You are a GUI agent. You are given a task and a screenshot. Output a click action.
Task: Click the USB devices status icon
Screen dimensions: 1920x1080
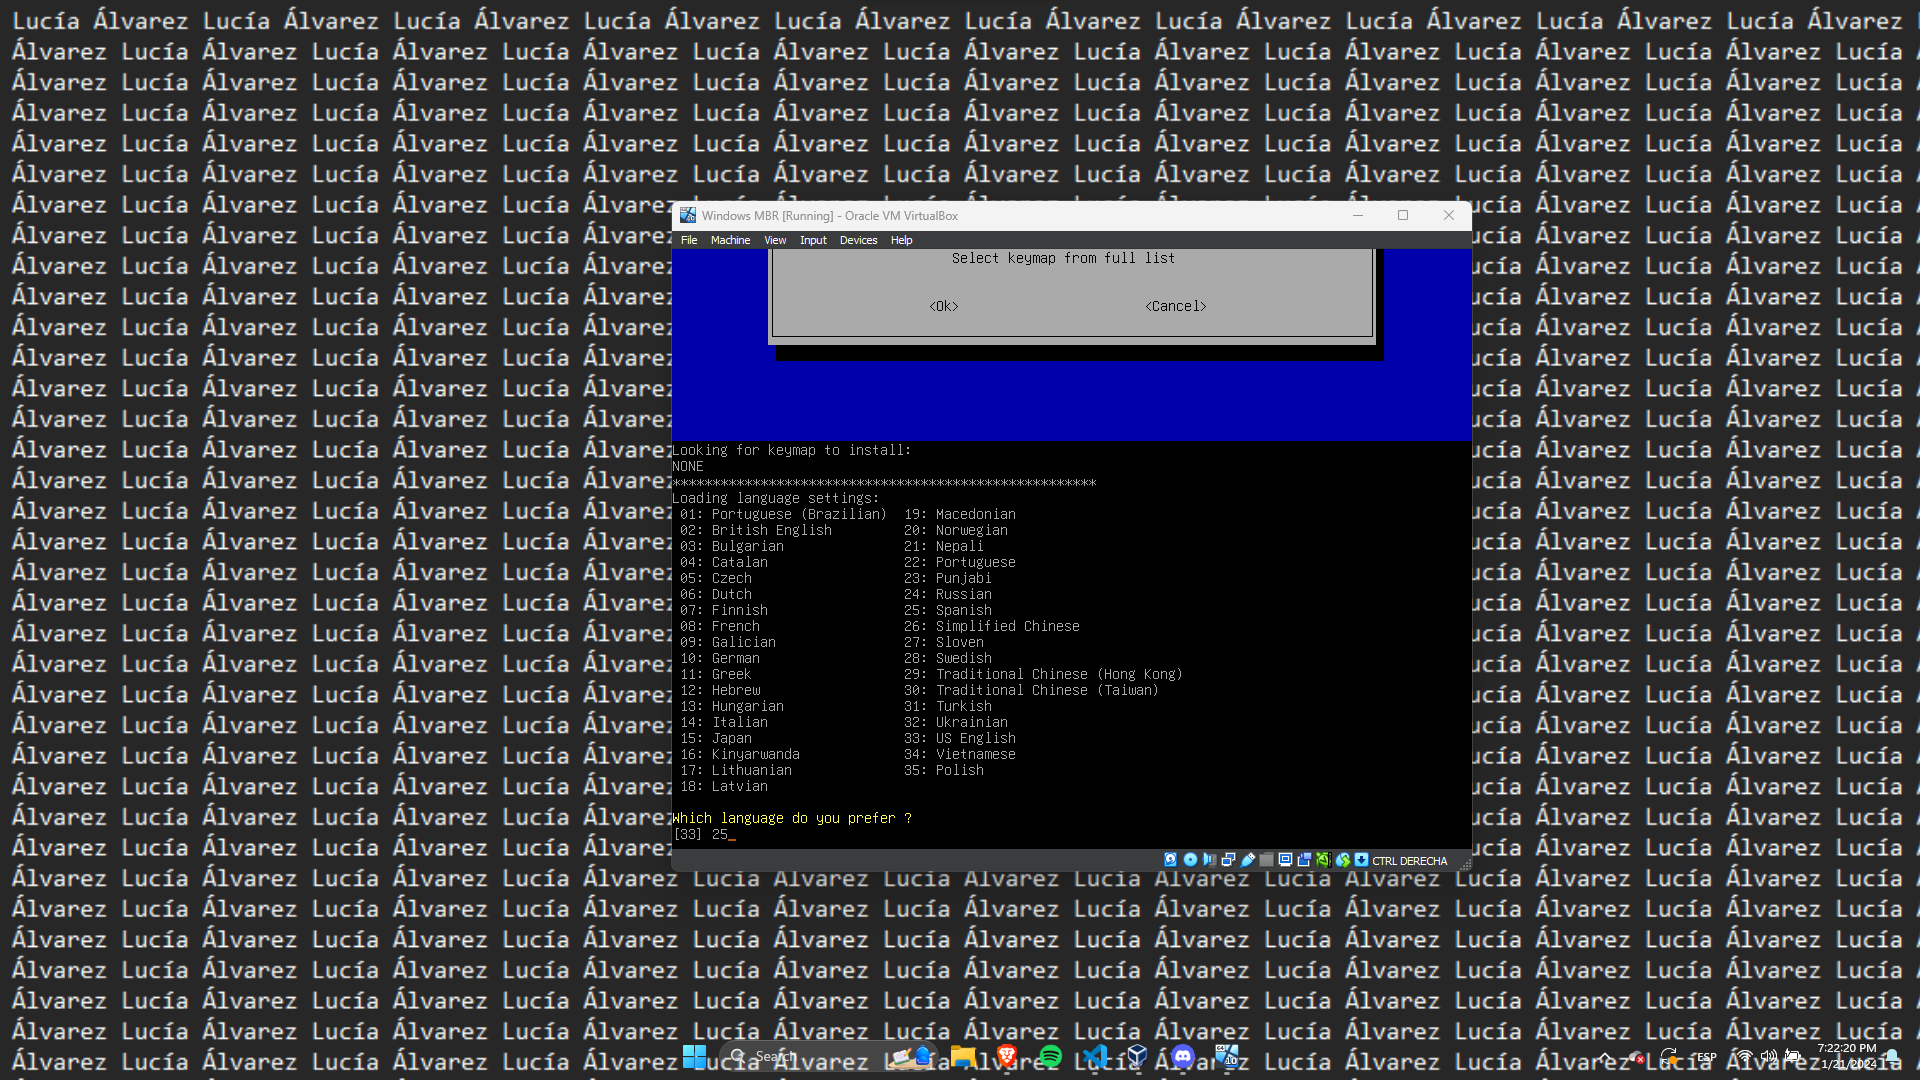coord(1248,860)
